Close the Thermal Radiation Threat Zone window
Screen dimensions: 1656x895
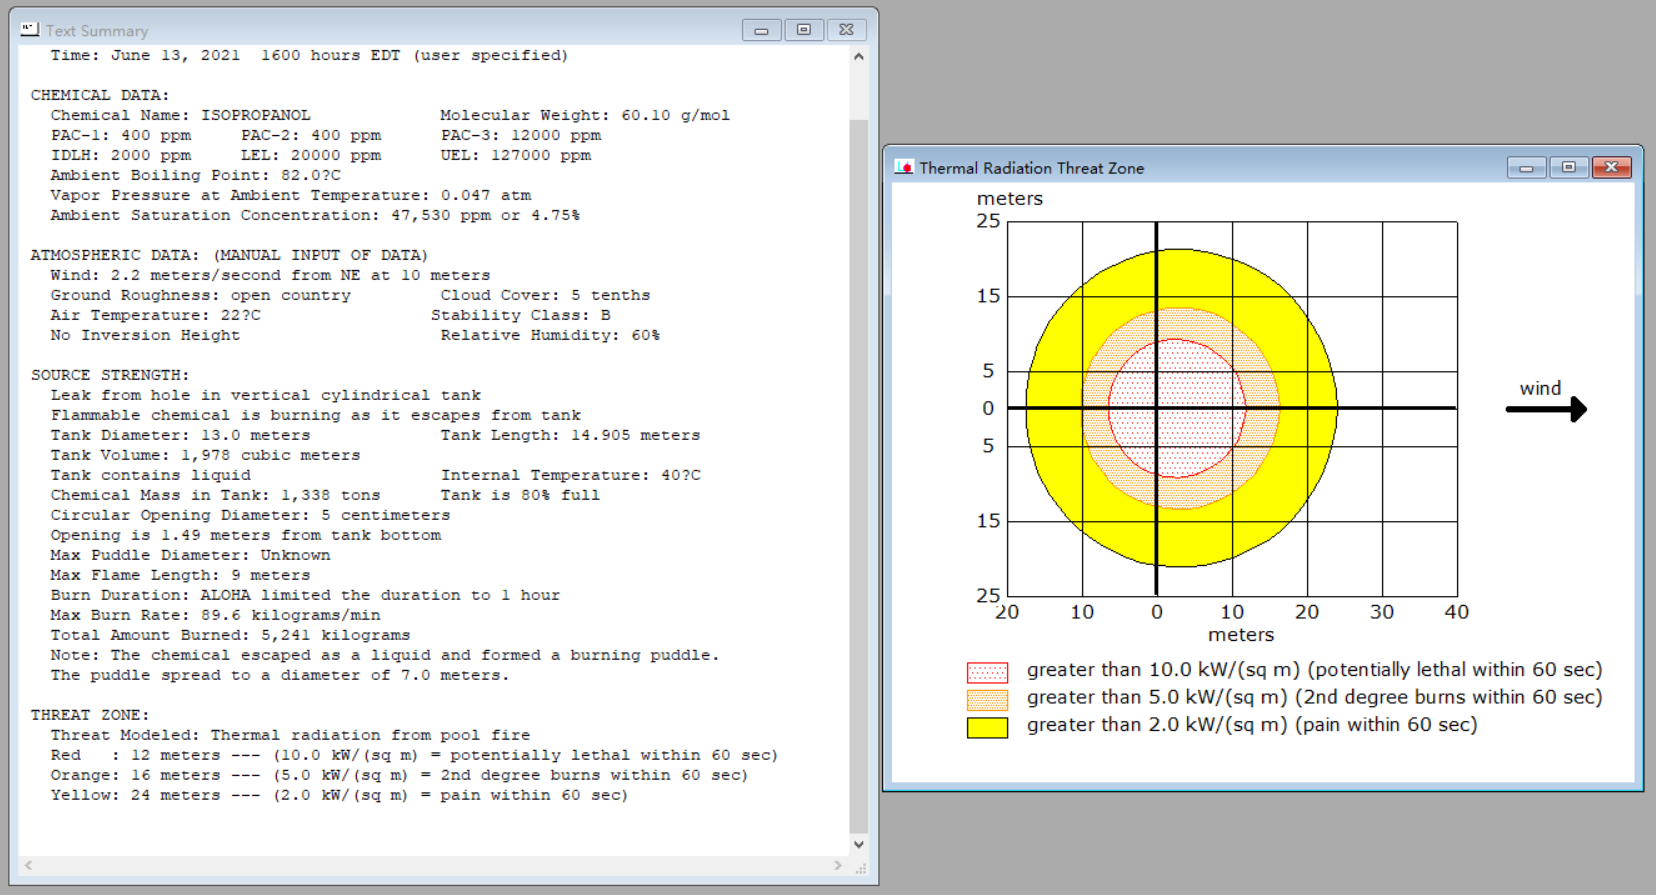coord(1611,167)
